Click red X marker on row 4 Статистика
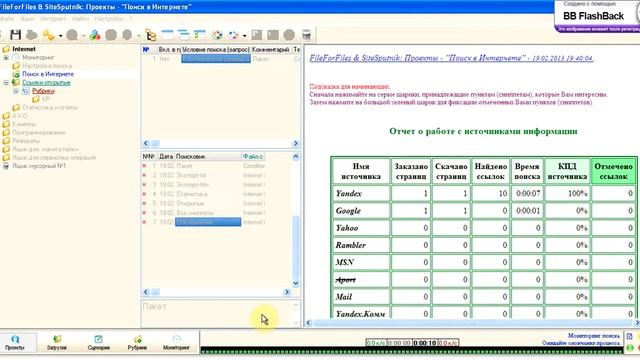Viewport: 640px width, 360px height. tap(144, 194)
